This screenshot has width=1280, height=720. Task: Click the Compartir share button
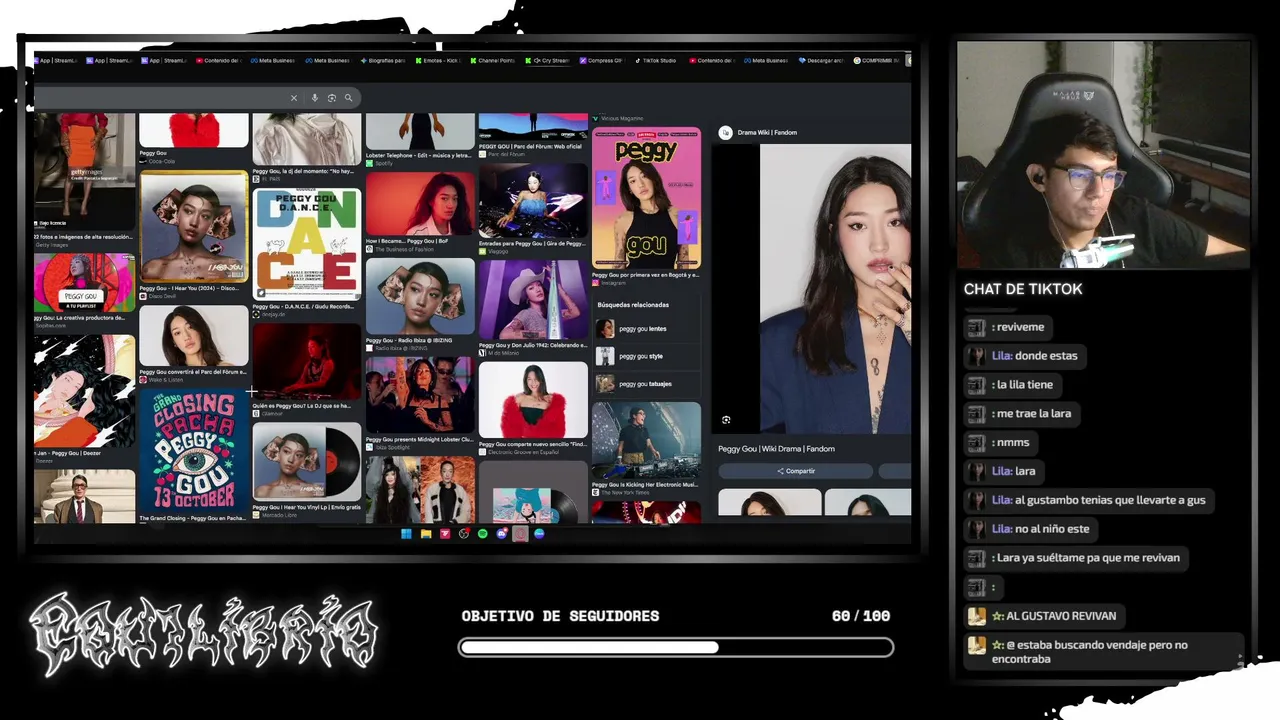(x=796, y=471)
